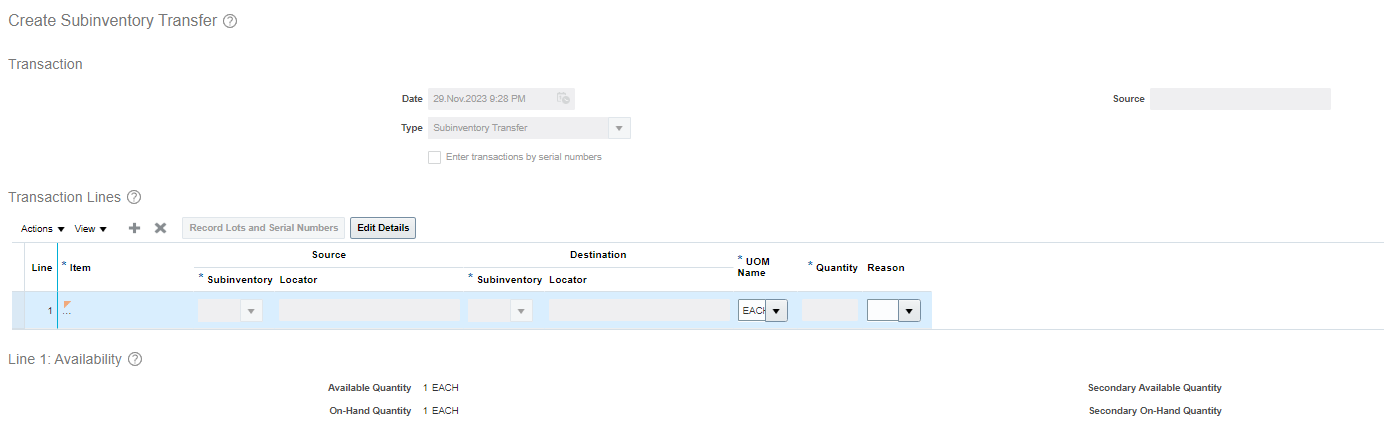The width and height of the screenshot is (1384, 426).
Task: Open the Actions menu
Action: [43, 228]
